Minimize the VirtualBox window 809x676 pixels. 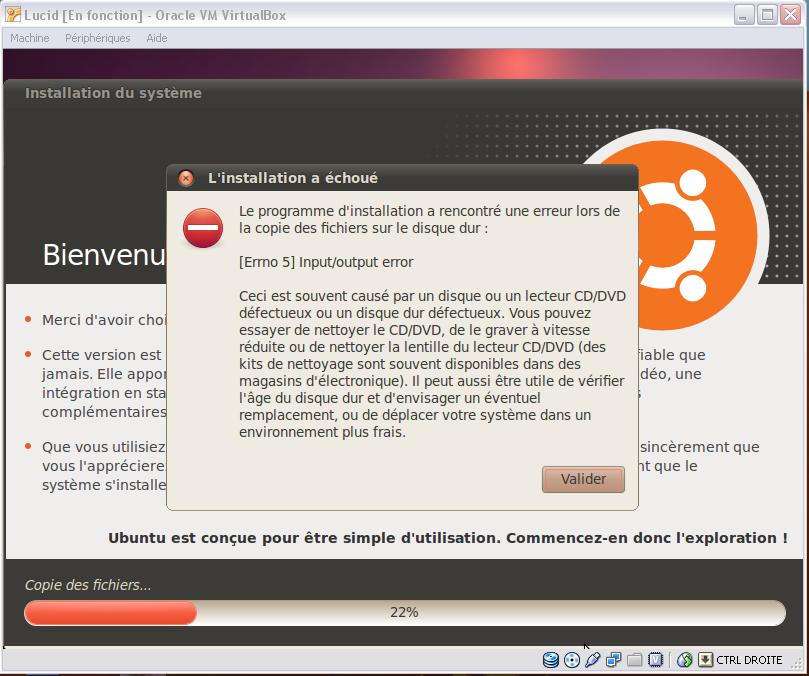coord(744,15)
